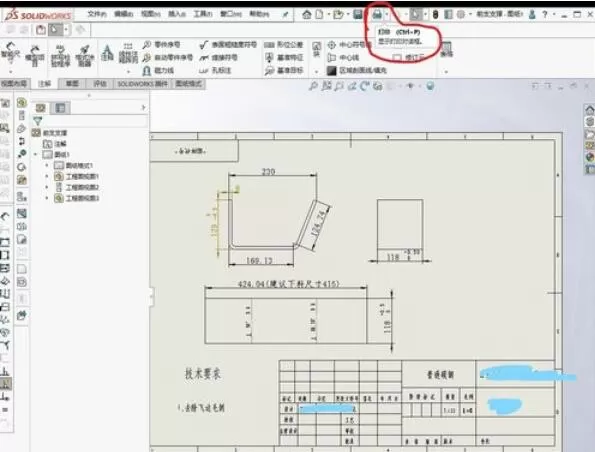This screenshot has height=452, width=595.
Task: Click the Save floppy disk icon
Action: (357, 14)
